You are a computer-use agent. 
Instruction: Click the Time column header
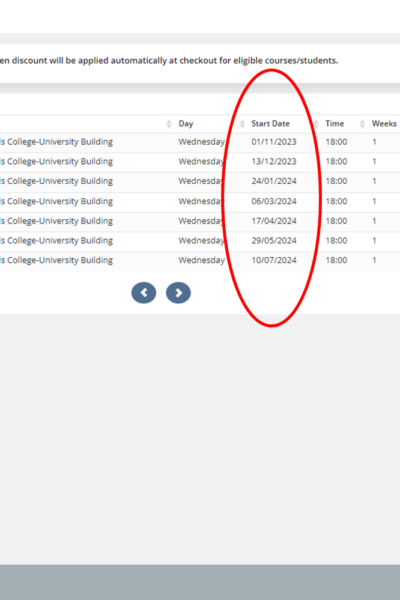335,124
